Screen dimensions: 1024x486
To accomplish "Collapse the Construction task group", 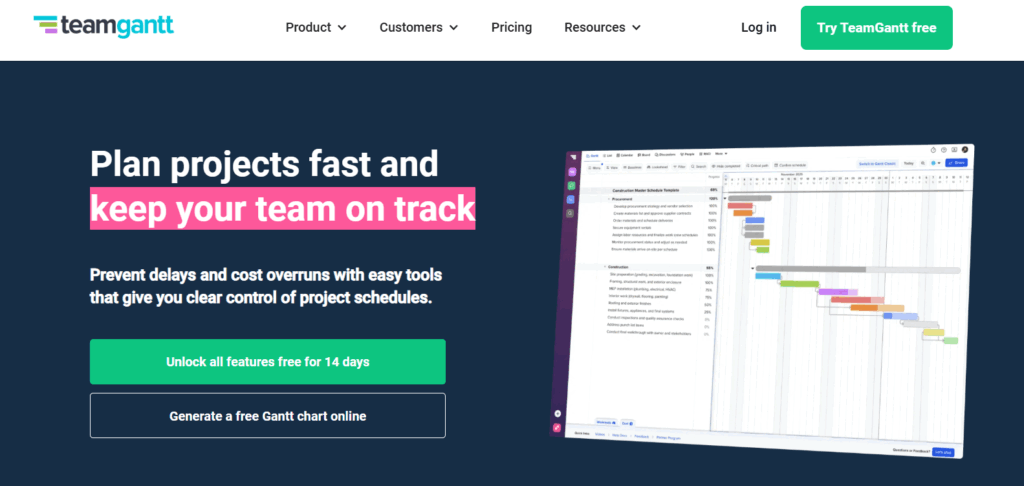I will (604, 267).
